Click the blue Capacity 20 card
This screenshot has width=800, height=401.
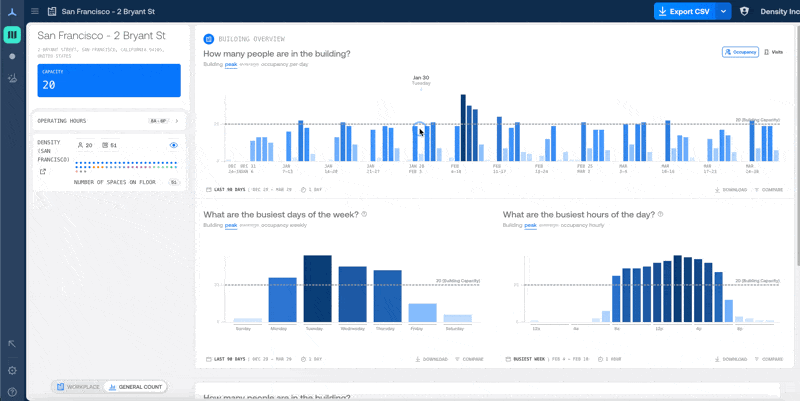coord(109,80)
